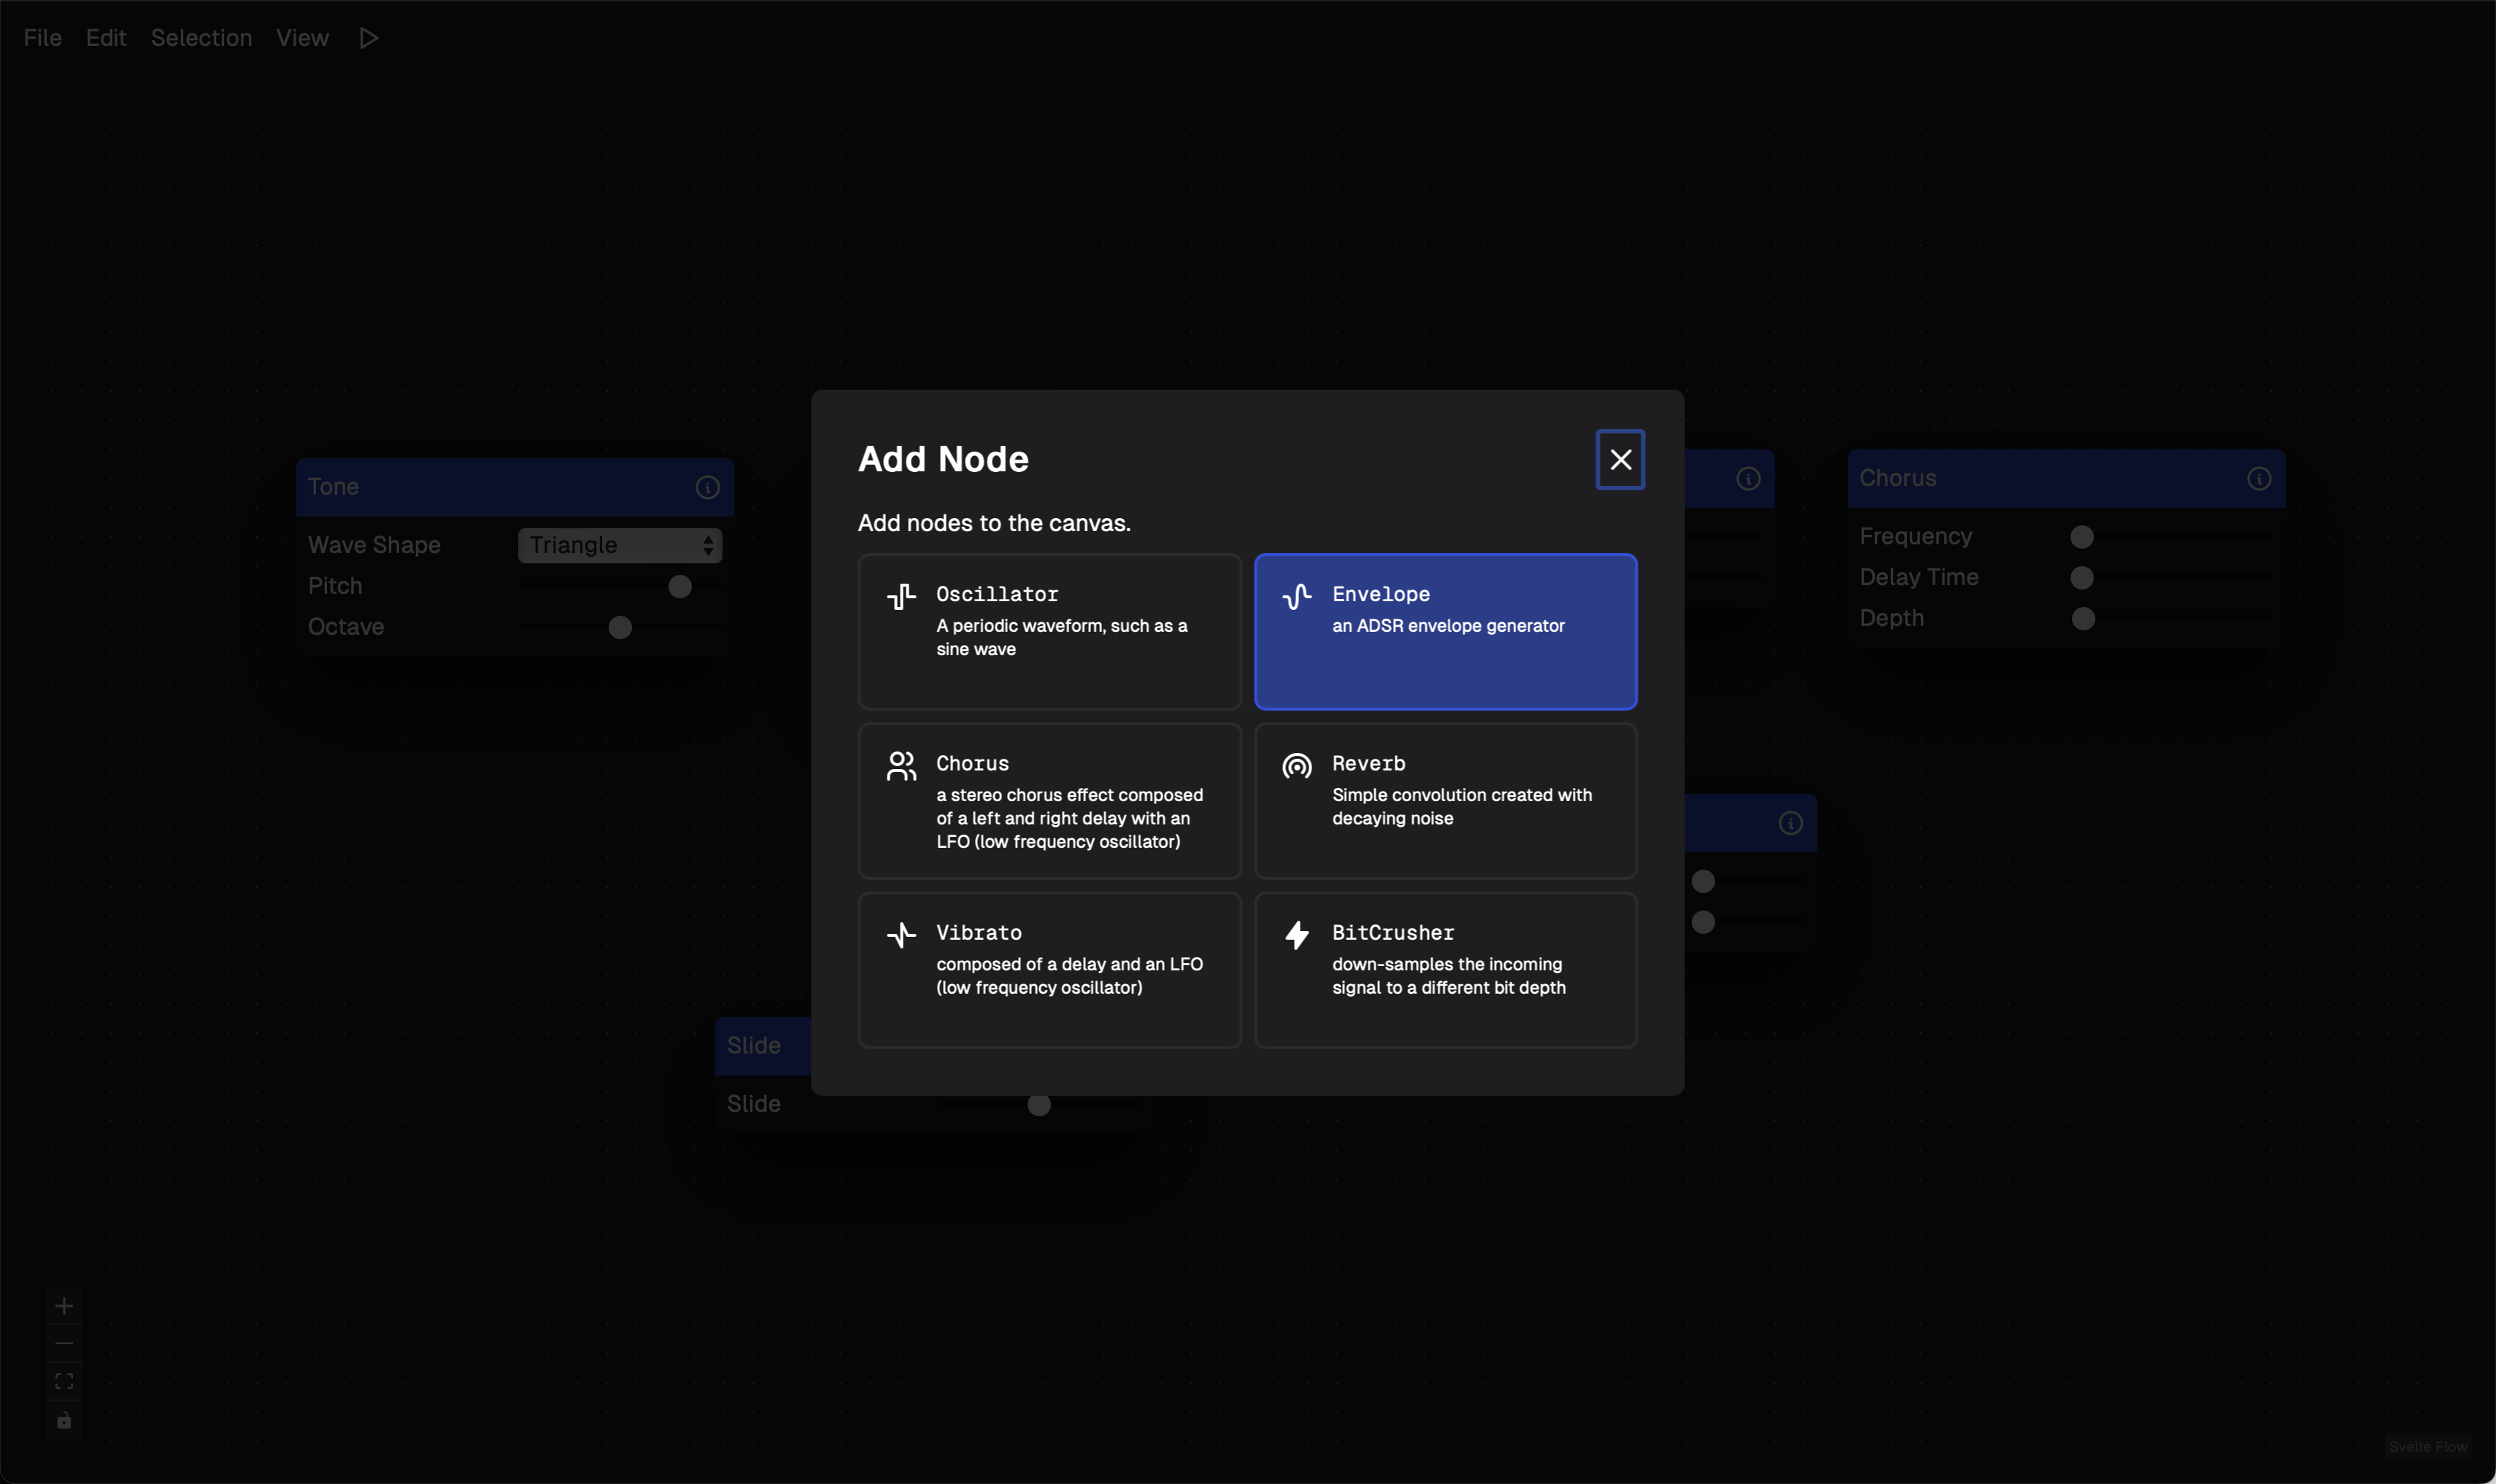Image resolution: width=2496 pixels, height=1484 pixels.
Task: Click the Vibrato pulse icon
Action: (x=901, y=935)
